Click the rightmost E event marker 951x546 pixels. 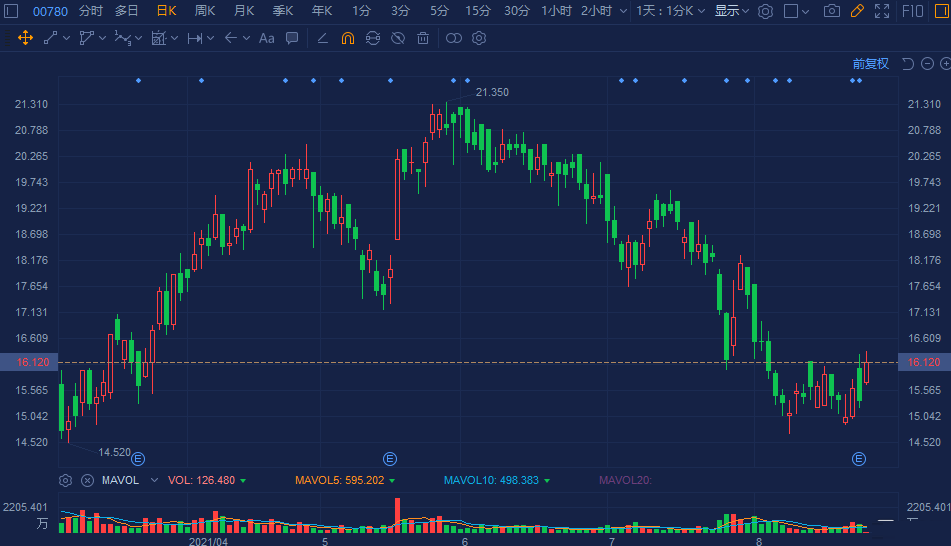[x=859, y=459]
